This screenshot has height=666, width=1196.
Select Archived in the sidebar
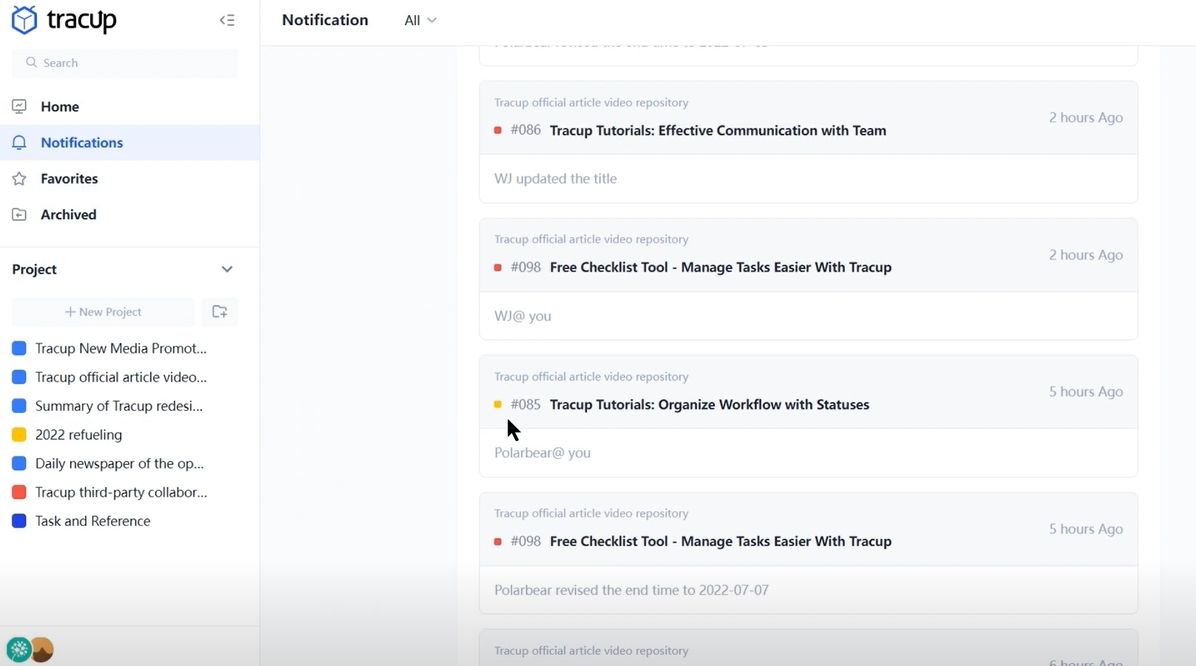68,214
